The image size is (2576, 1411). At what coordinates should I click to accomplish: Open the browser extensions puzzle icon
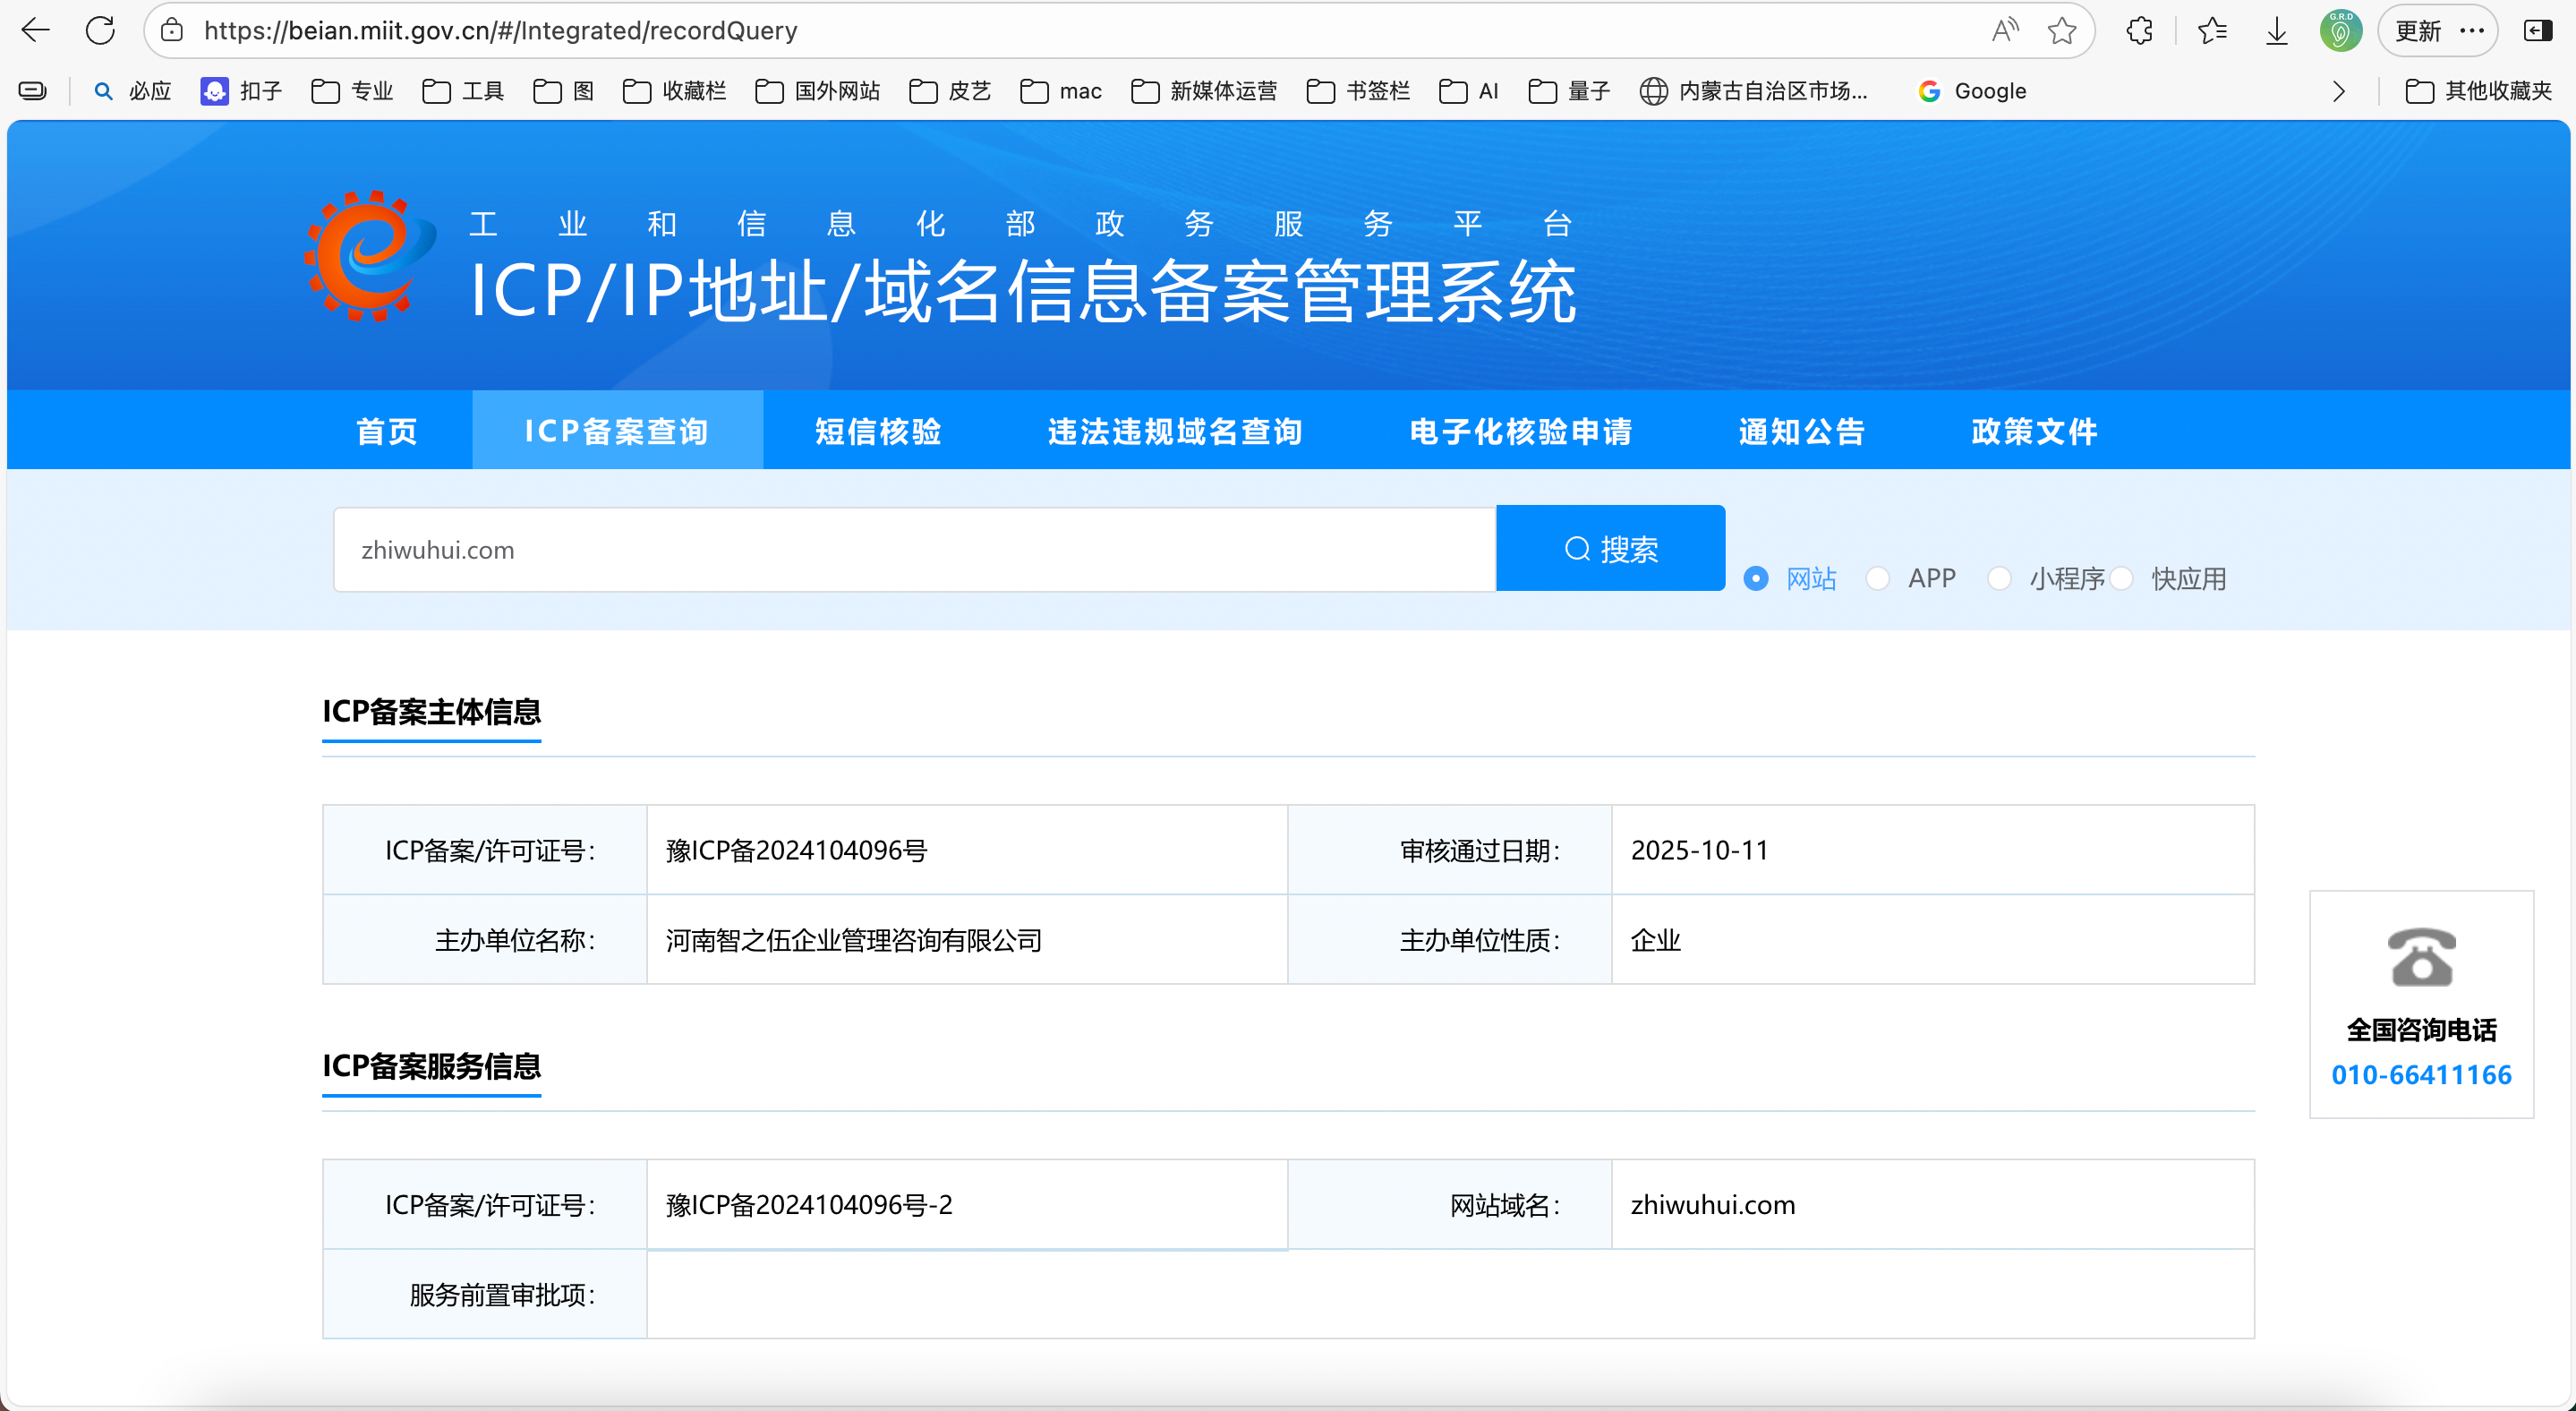point(2140,30)
